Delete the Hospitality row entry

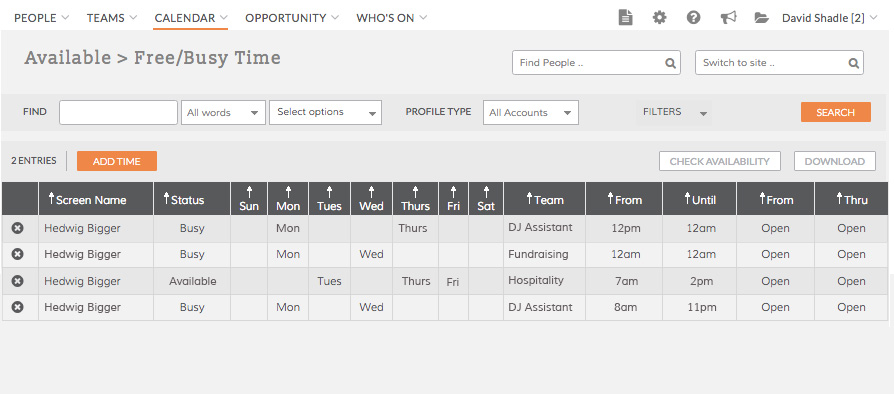tap(18, 281)
